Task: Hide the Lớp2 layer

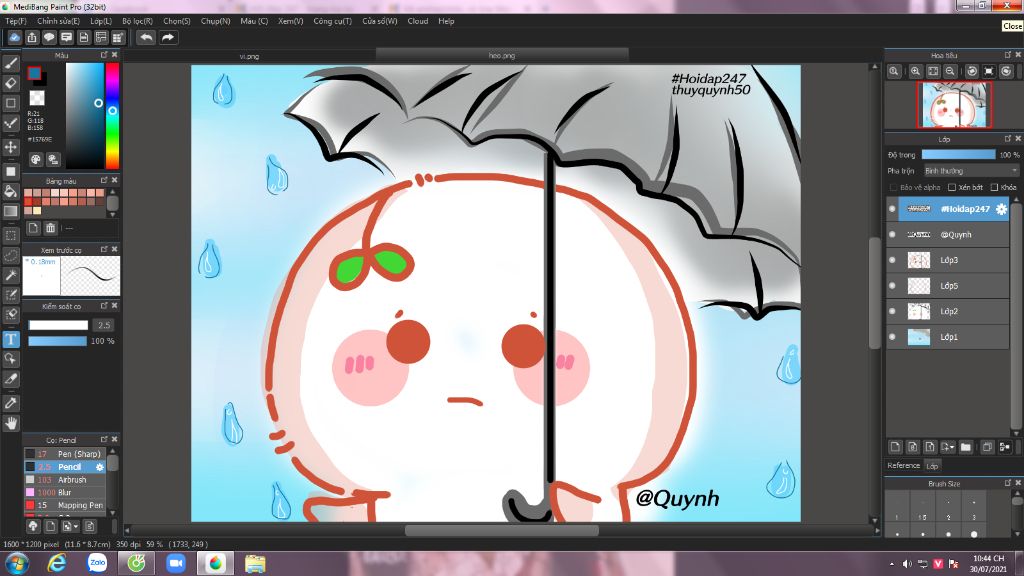Action: pos(893,311)
